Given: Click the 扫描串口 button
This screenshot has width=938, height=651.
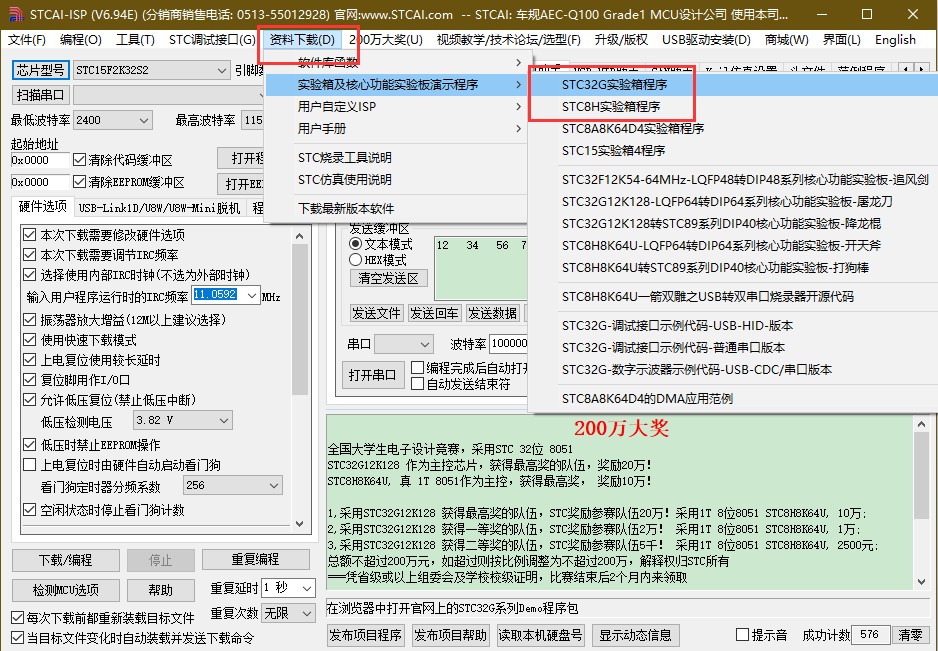Looking at the screenshot, I should [x=41, y=95].
